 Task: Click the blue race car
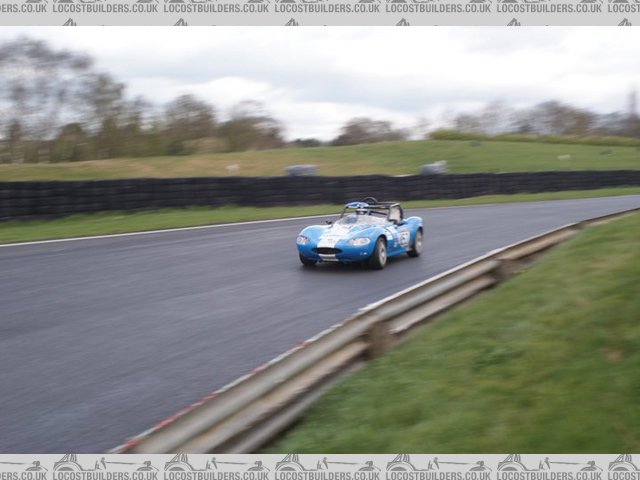click(360, 237)
